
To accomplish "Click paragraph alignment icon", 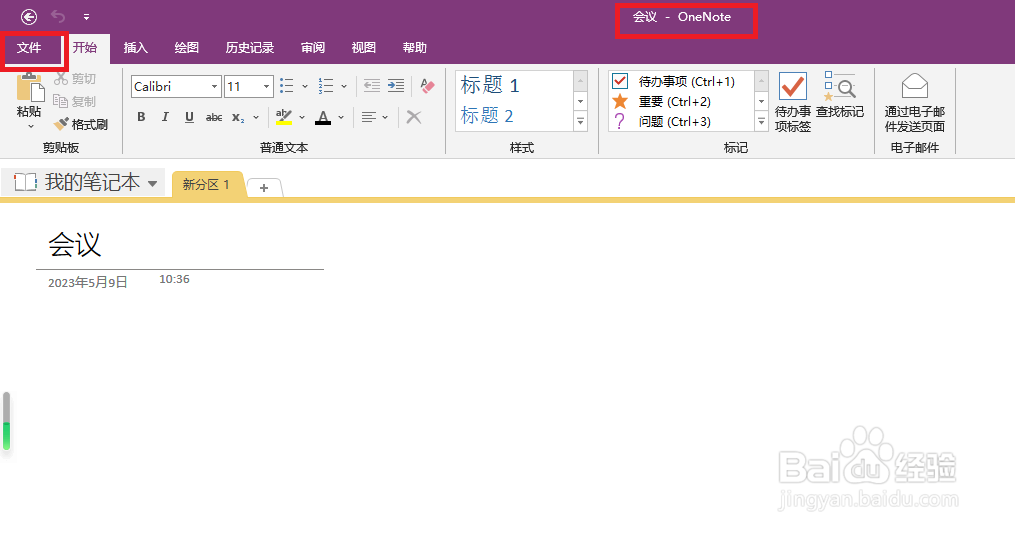I will 368,117.
